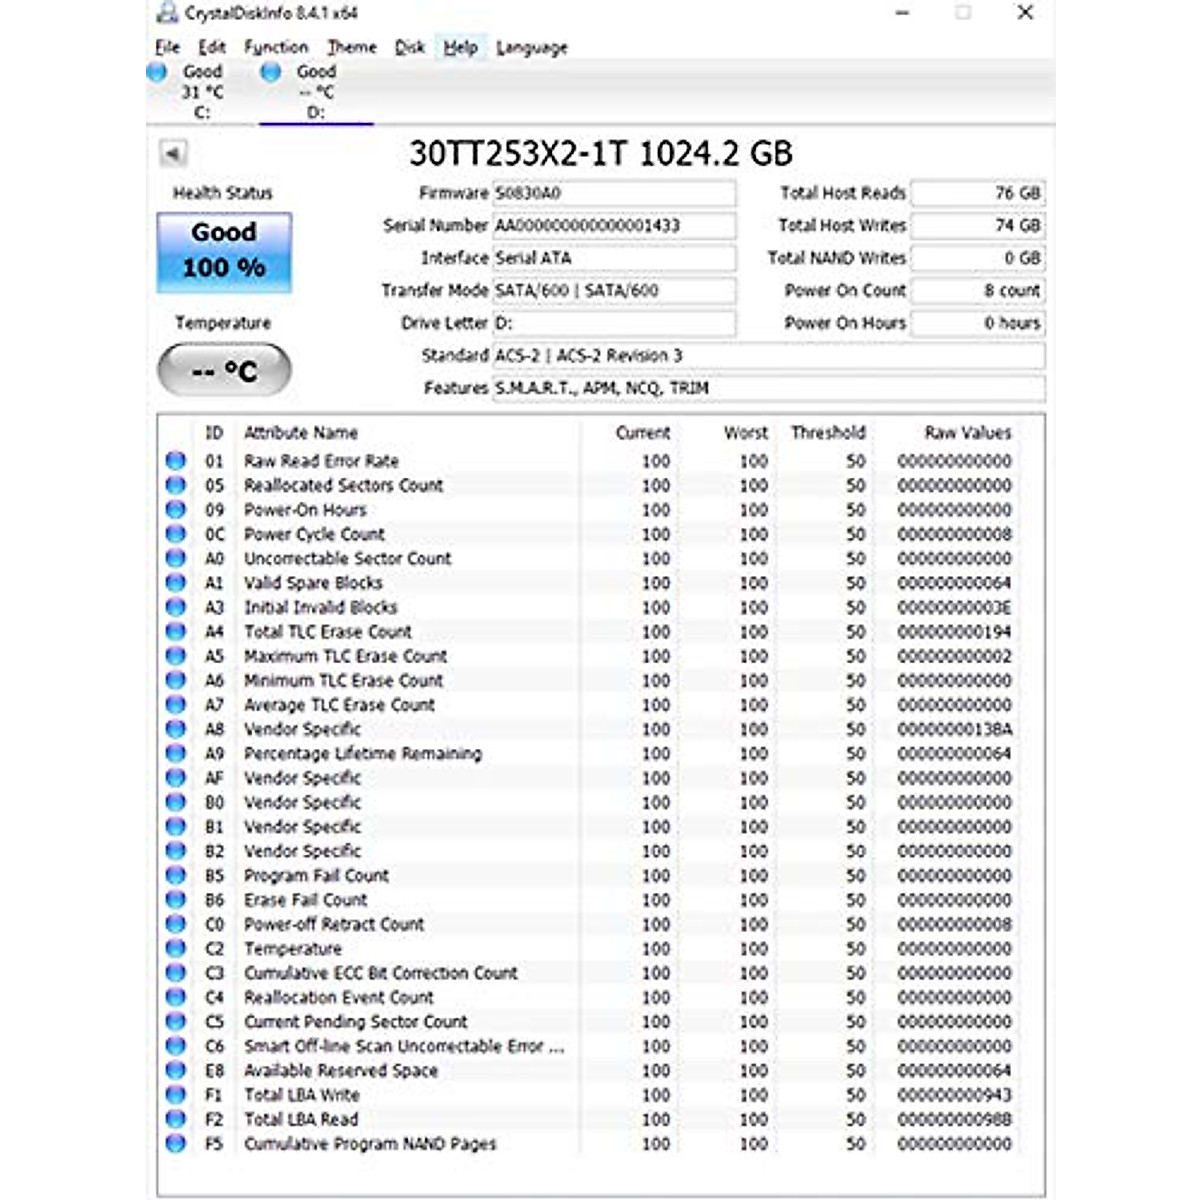The height and width of the screenshot is (1200, 1200).
Task: Open the File menu
Action: (167, 47)
